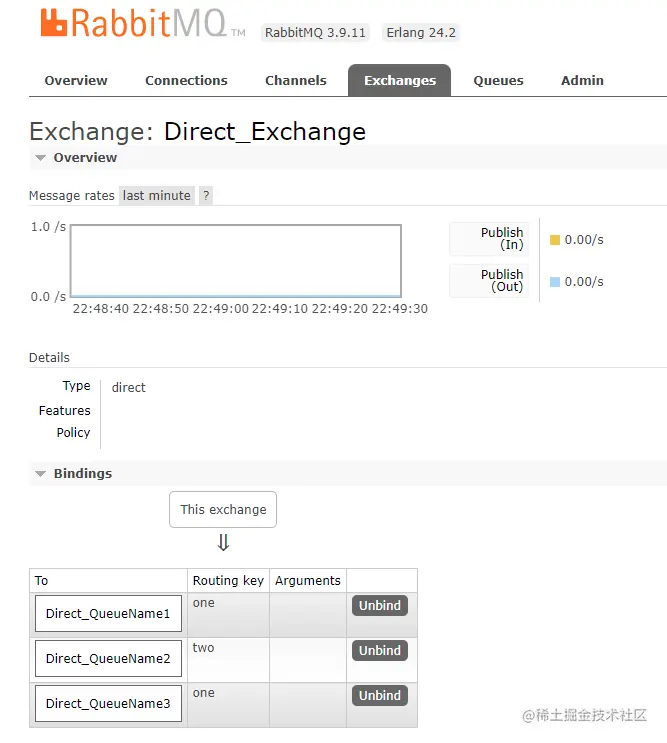
Task: Click the message rates chart area
Action: click(236, 261)
